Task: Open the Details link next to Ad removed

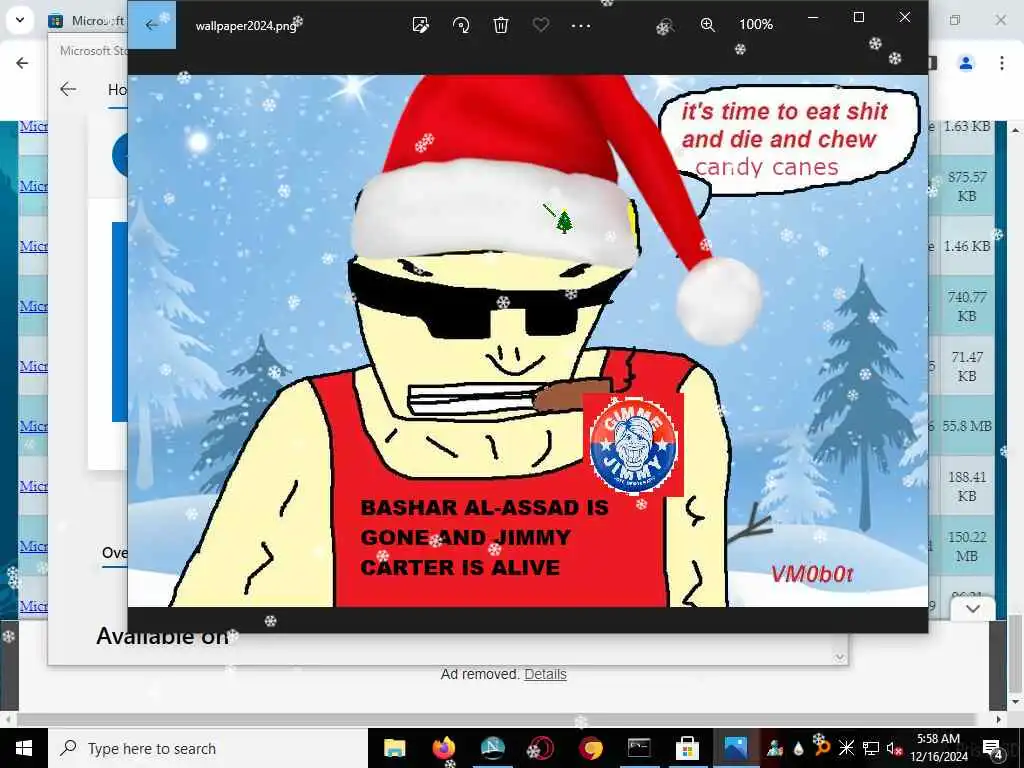Action: (x=545, y=674)
